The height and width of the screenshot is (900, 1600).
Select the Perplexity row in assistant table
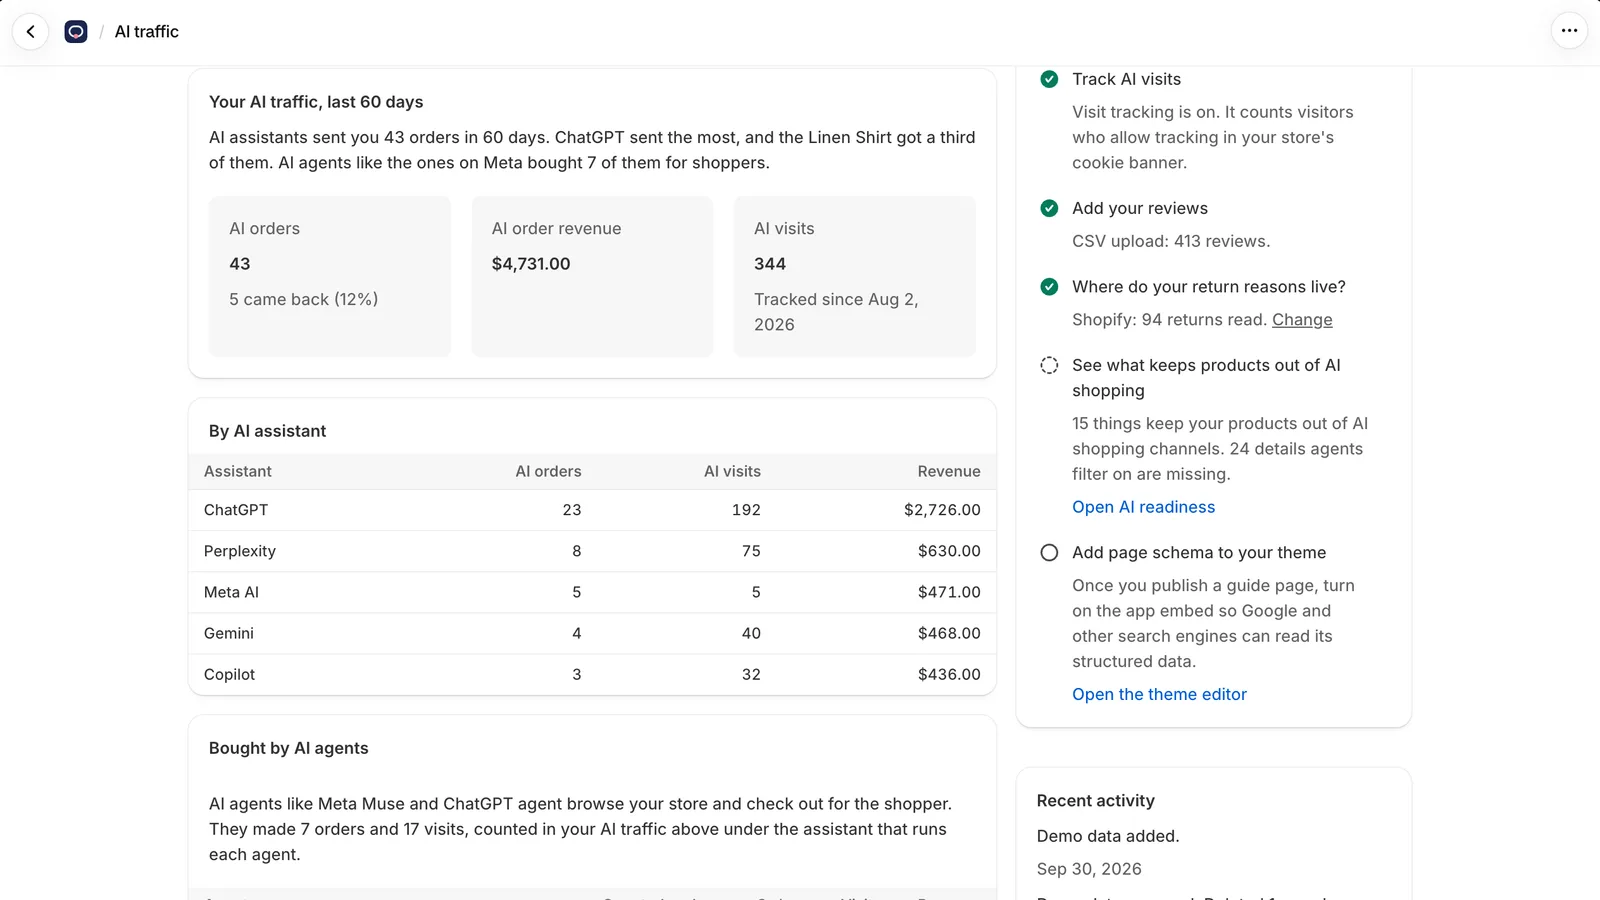592,551
